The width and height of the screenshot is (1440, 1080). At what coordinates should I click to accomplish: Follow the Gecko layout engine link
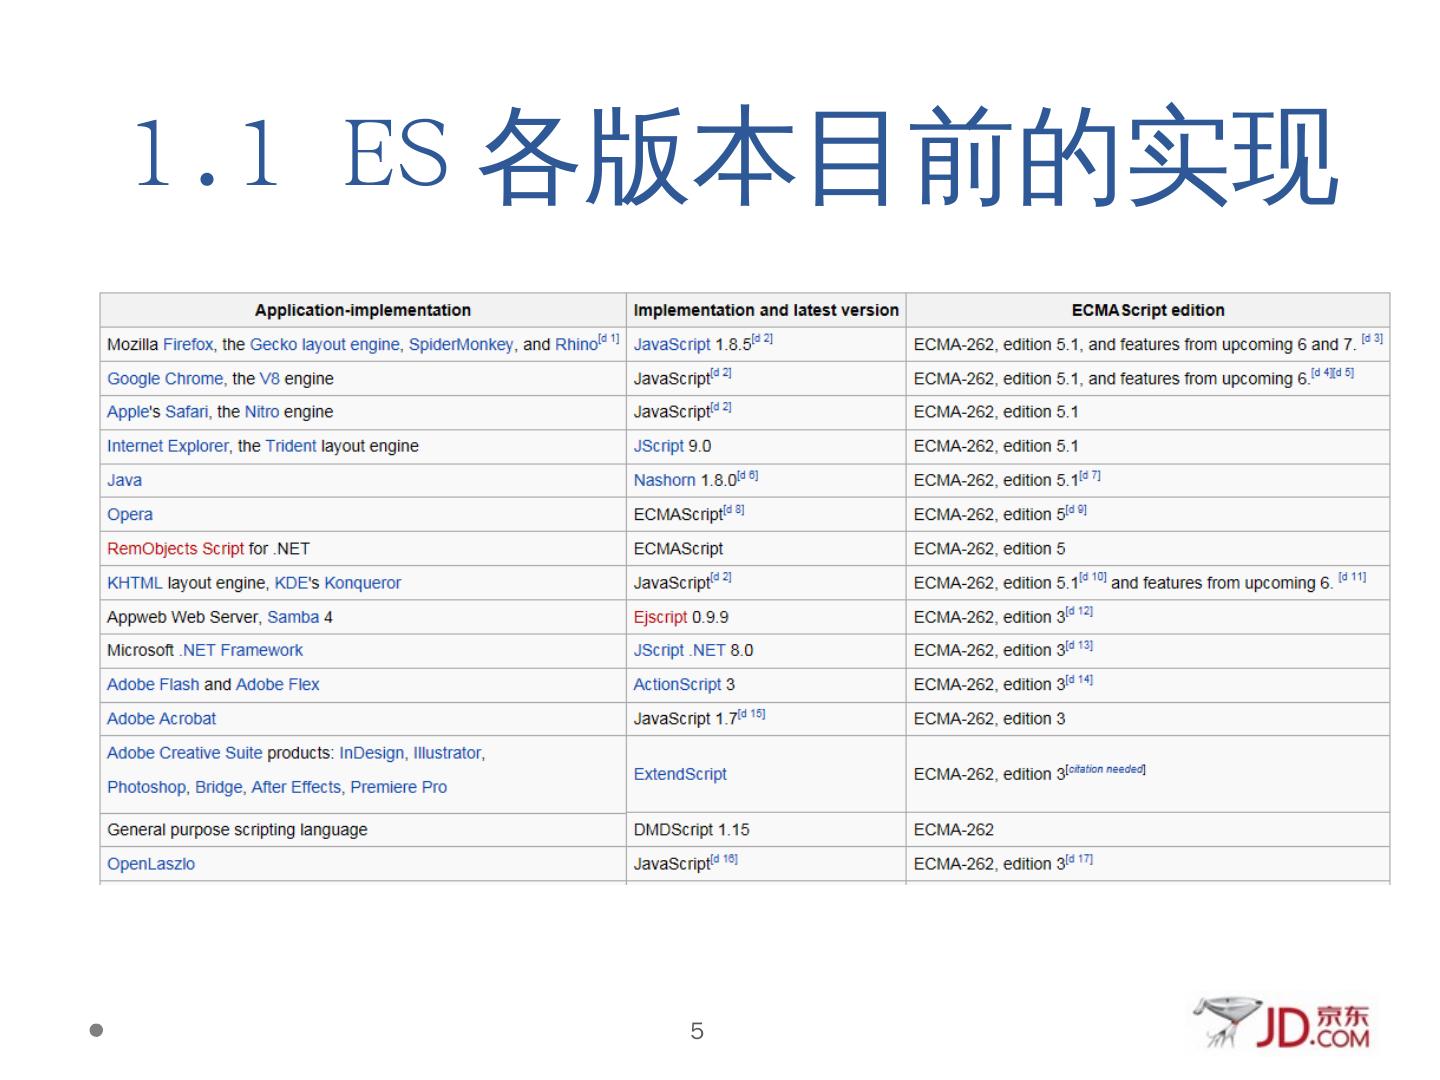coord(324,345)
